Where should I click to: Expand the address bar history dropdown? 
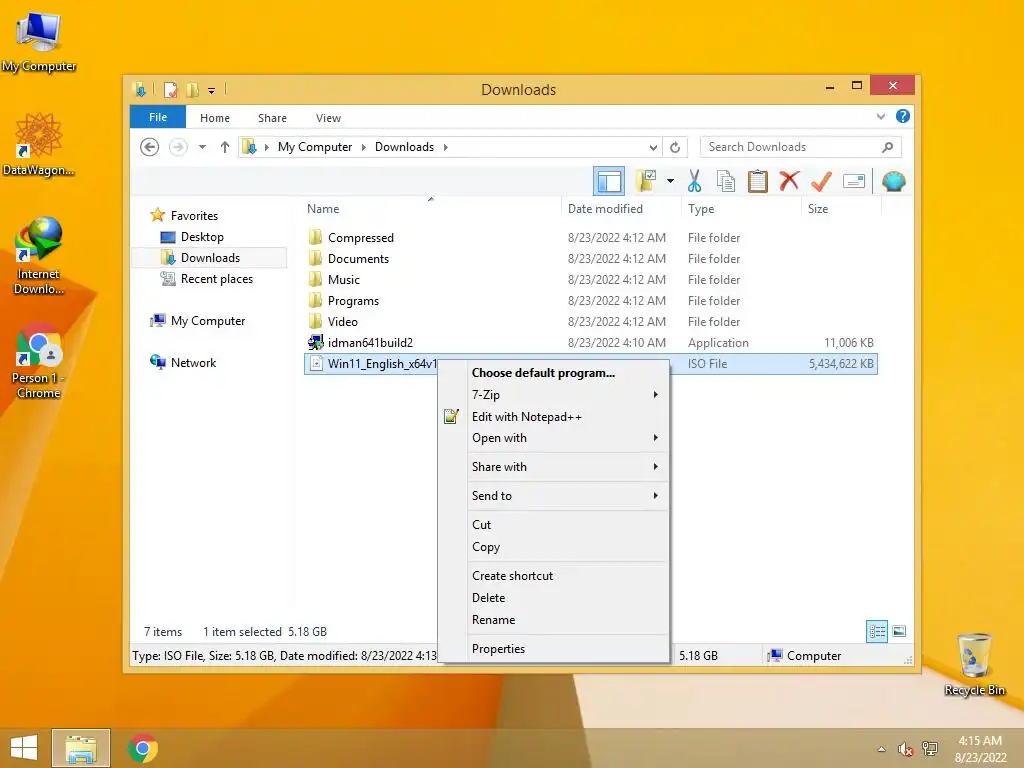[x=653, y=147]
